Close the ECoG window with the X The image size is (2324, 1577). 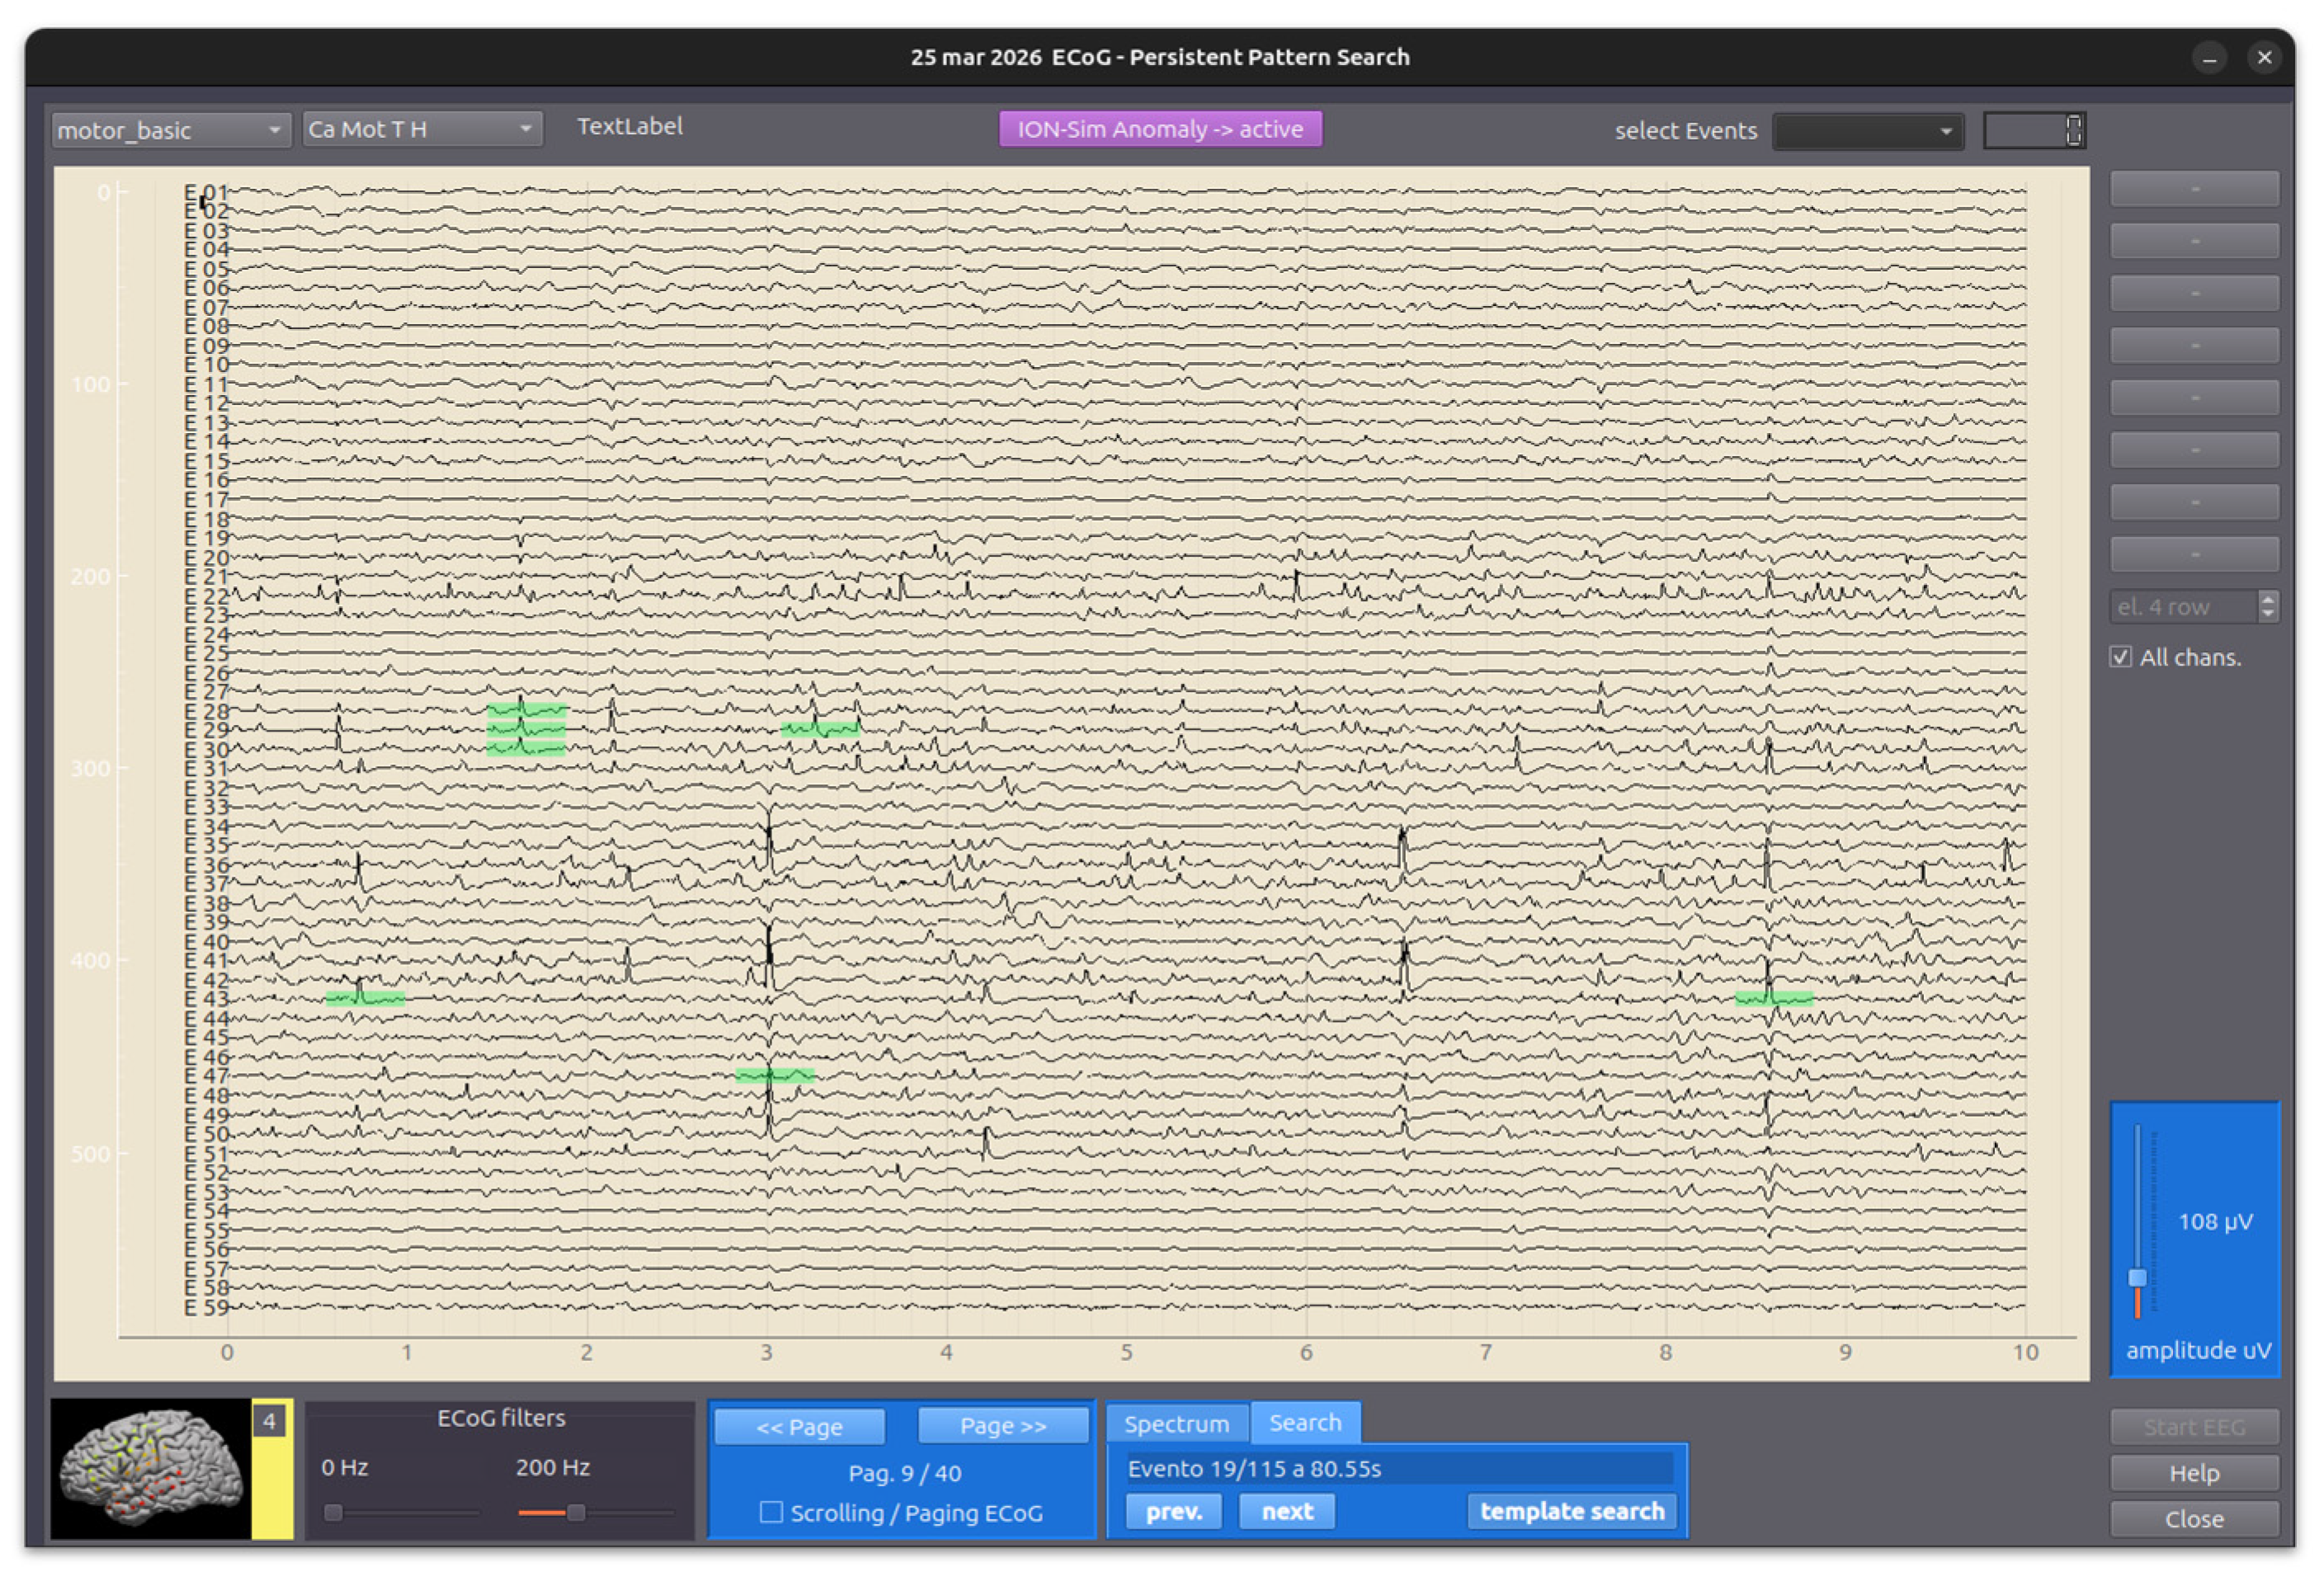point(2264,57)
